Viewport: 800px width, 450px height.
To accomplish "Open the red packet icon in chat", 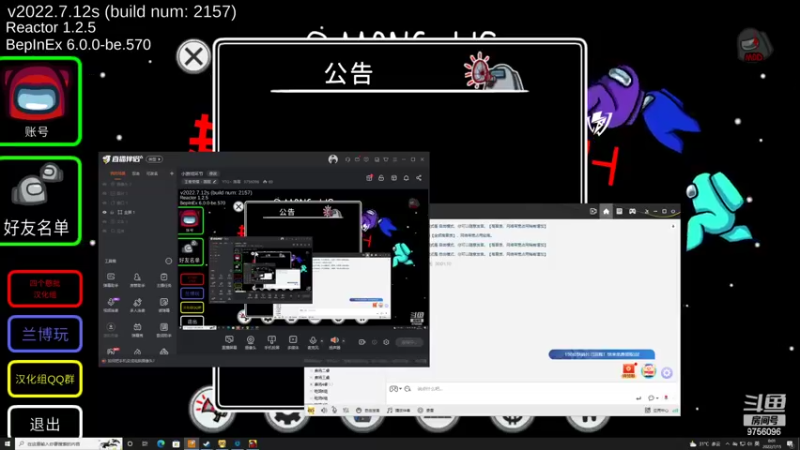I will (x=629, y=370).
